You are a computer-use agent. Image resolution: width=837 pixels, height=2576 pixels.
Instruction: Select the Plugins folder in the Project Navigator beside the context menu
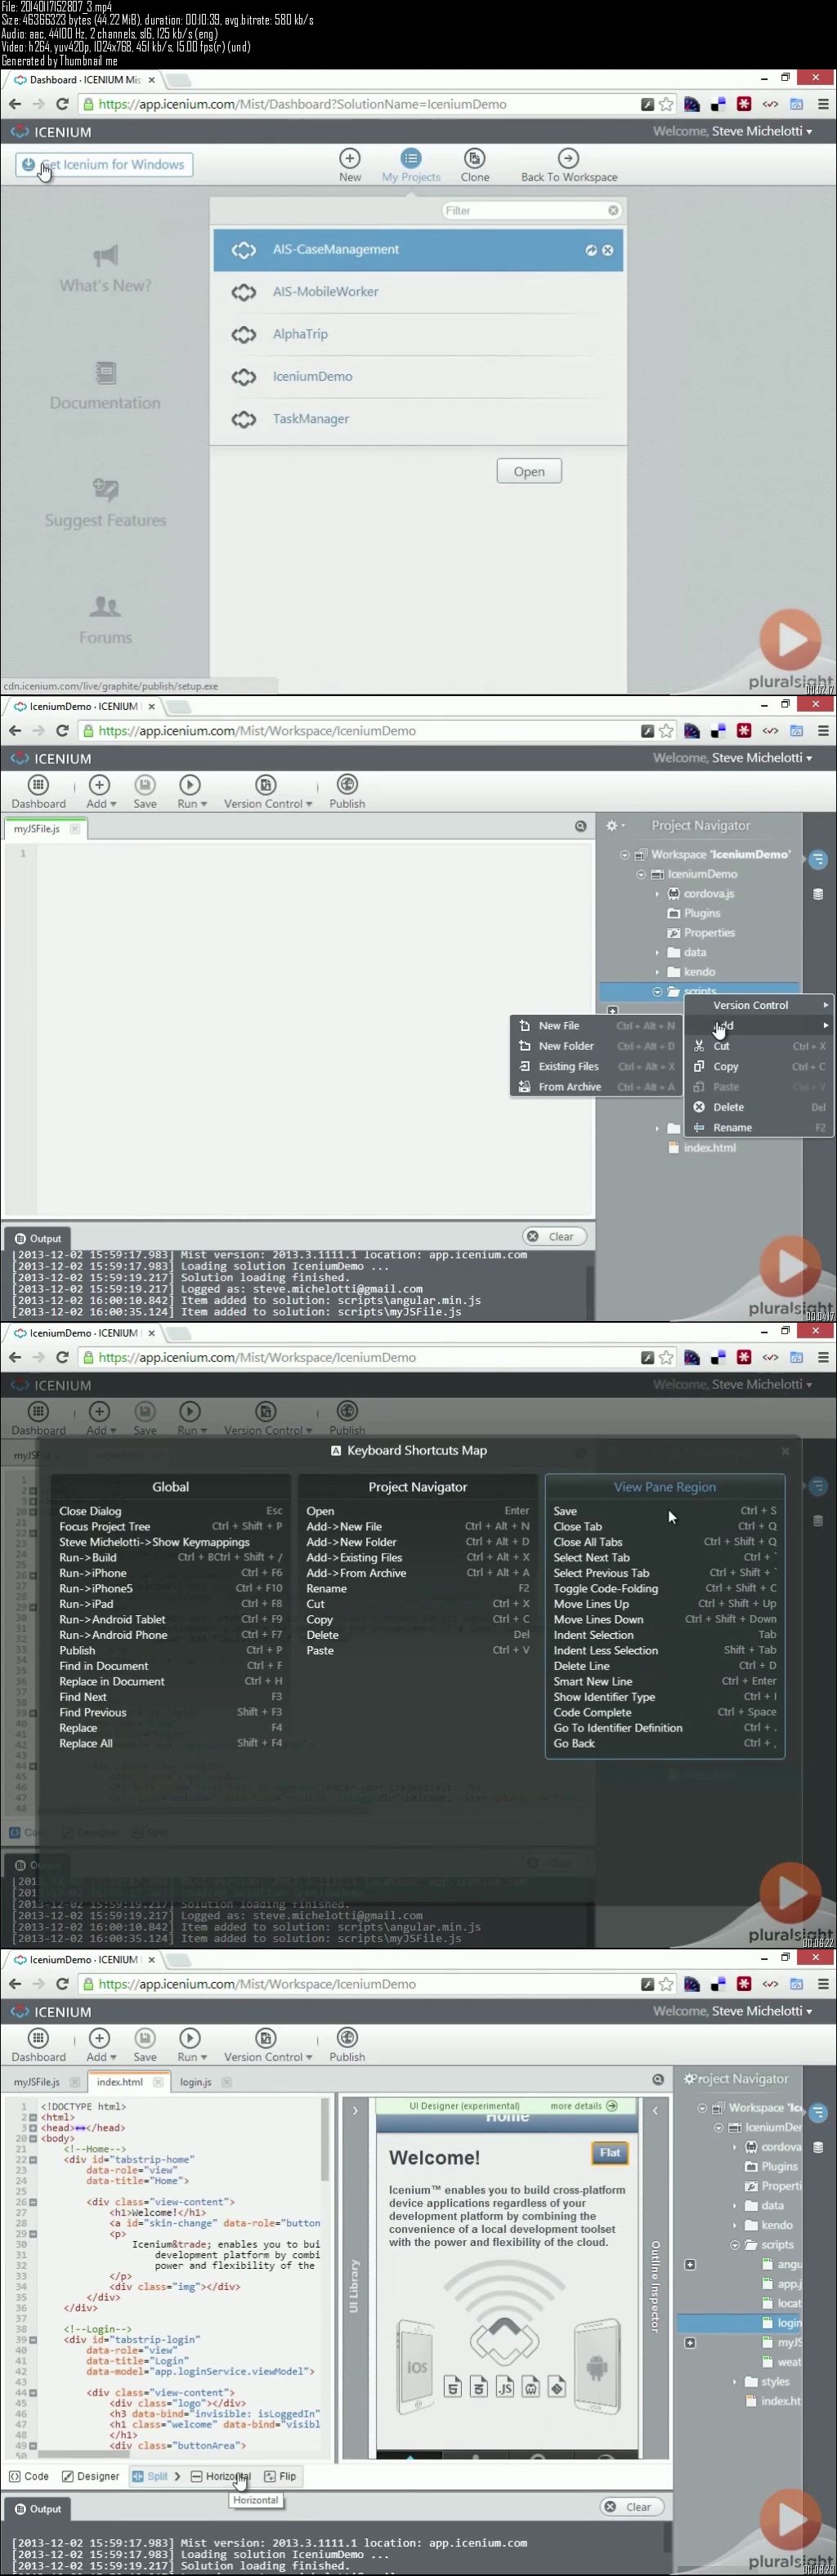pyautogui.click(x=694, y=913)
